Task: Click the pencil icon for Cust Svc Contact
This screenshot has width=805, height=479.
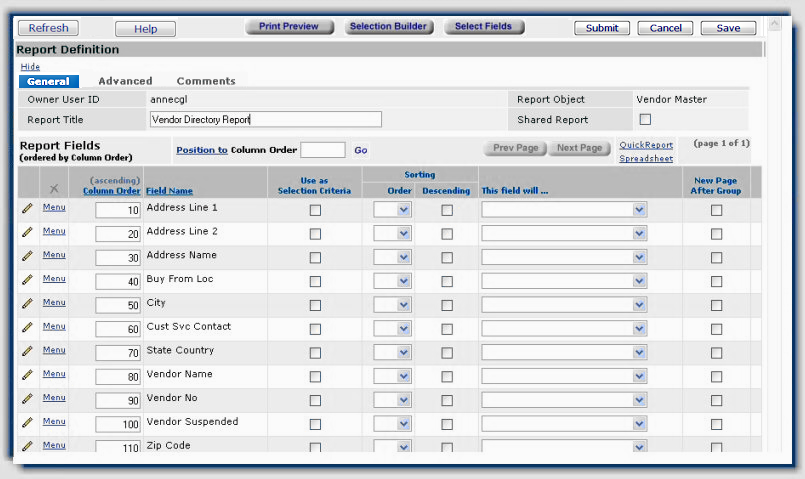Action: click(27, 327)
